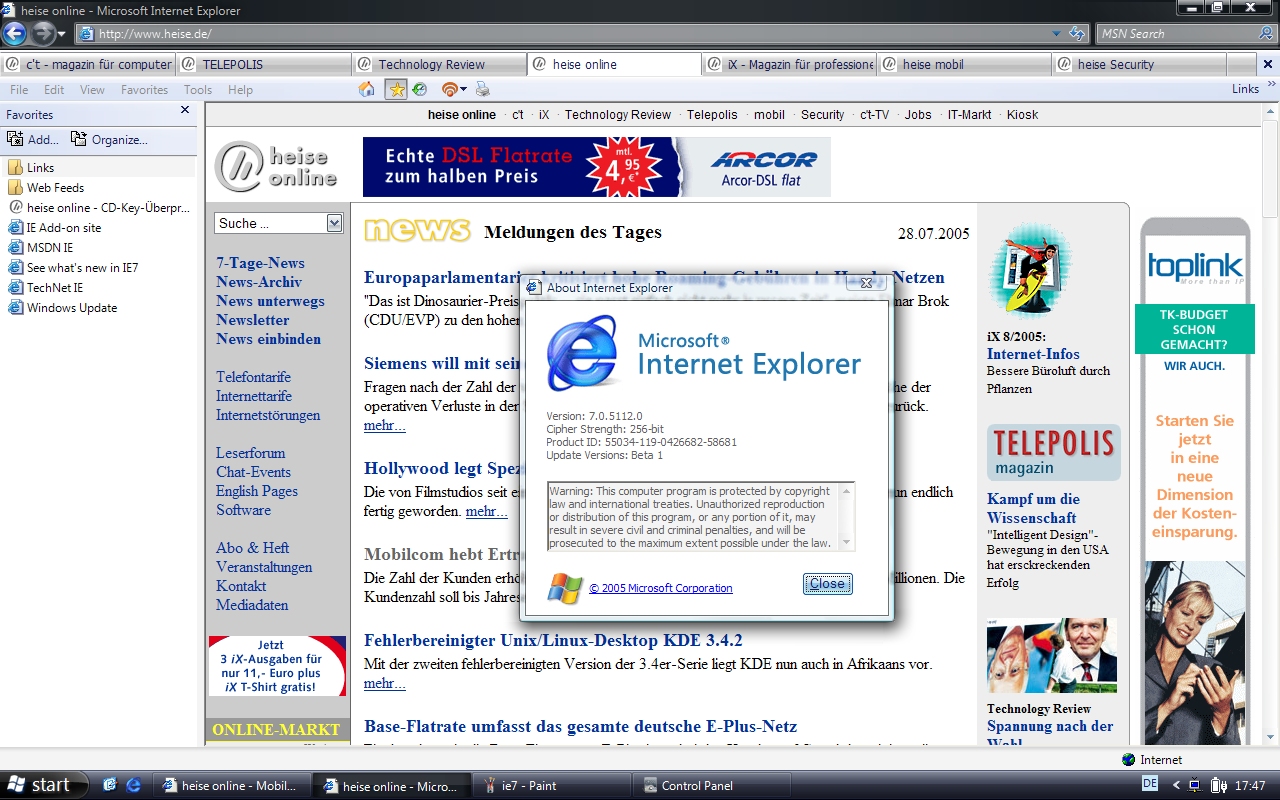Open the Leserforum link
The image size is (1280, 800).
(251, 453)
